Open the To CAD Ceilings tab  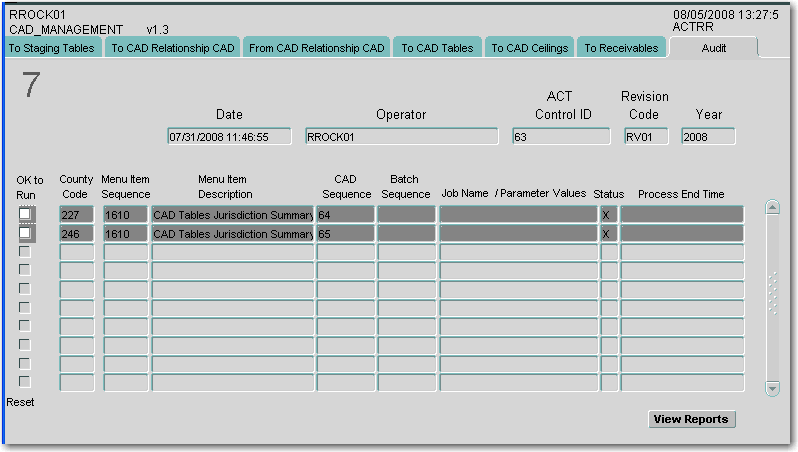tap(529, 48)
